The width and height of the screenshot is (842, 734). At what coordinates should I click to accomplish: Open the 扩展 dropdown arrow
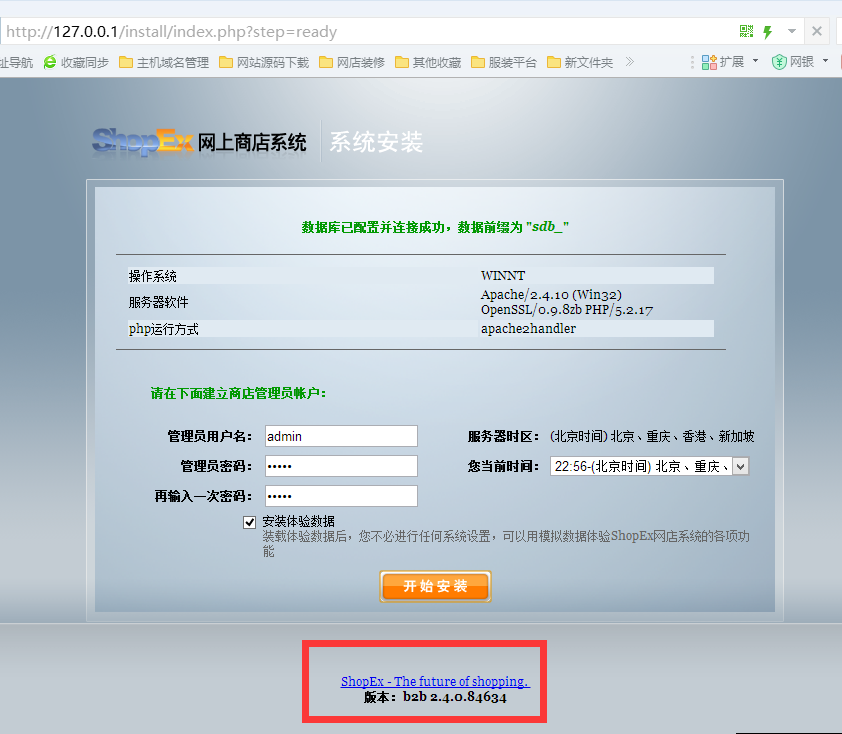click(756, 61)
